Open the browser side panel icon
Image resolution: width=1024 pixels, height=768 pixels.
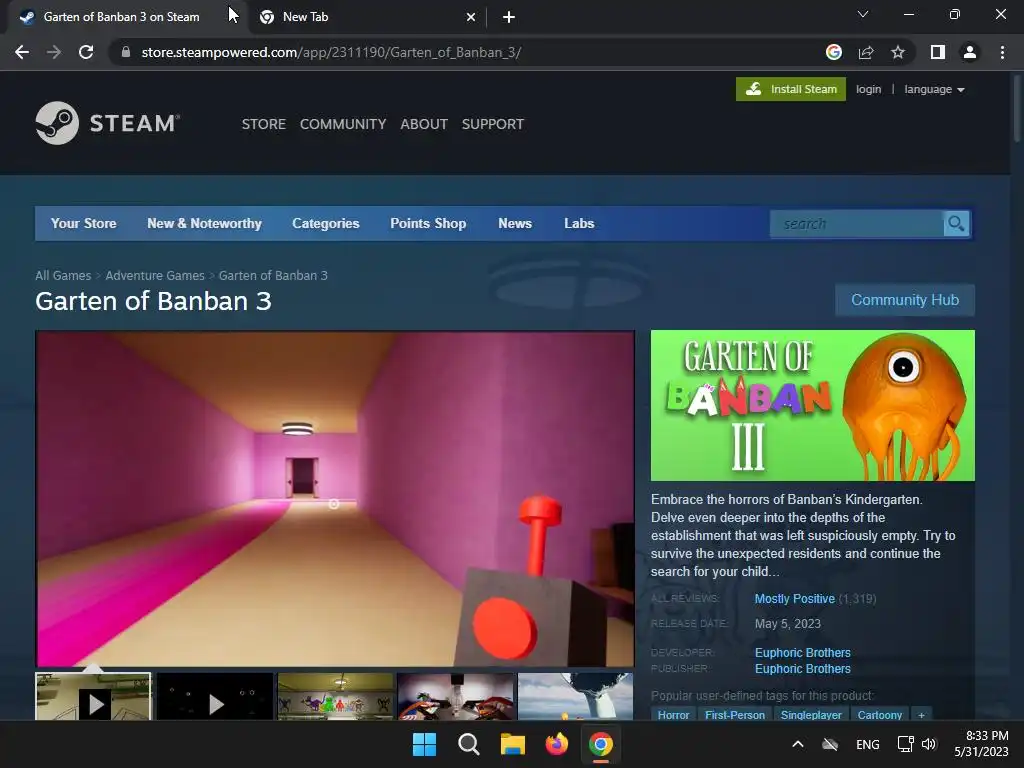(x=938, y=52)
